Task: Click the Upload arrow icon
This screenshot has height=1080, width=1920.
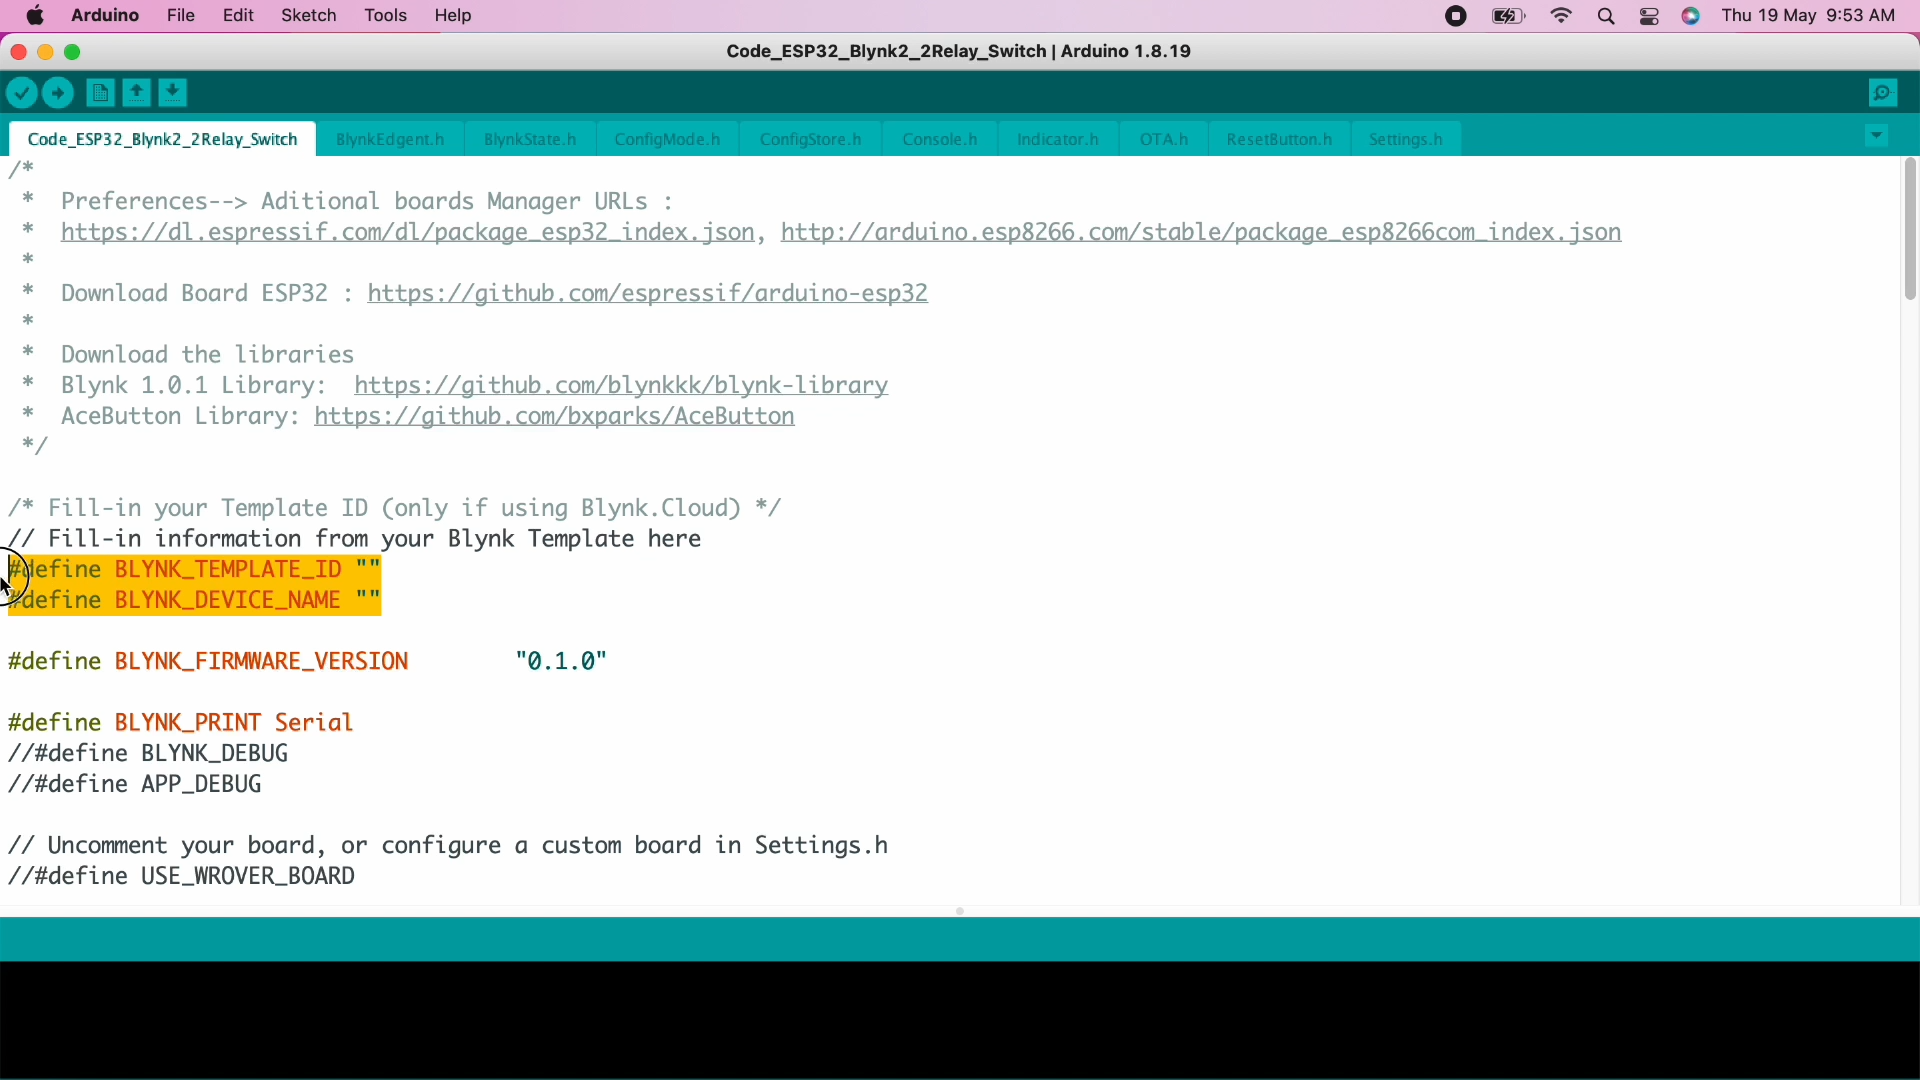Action: (x=60, y=94)
